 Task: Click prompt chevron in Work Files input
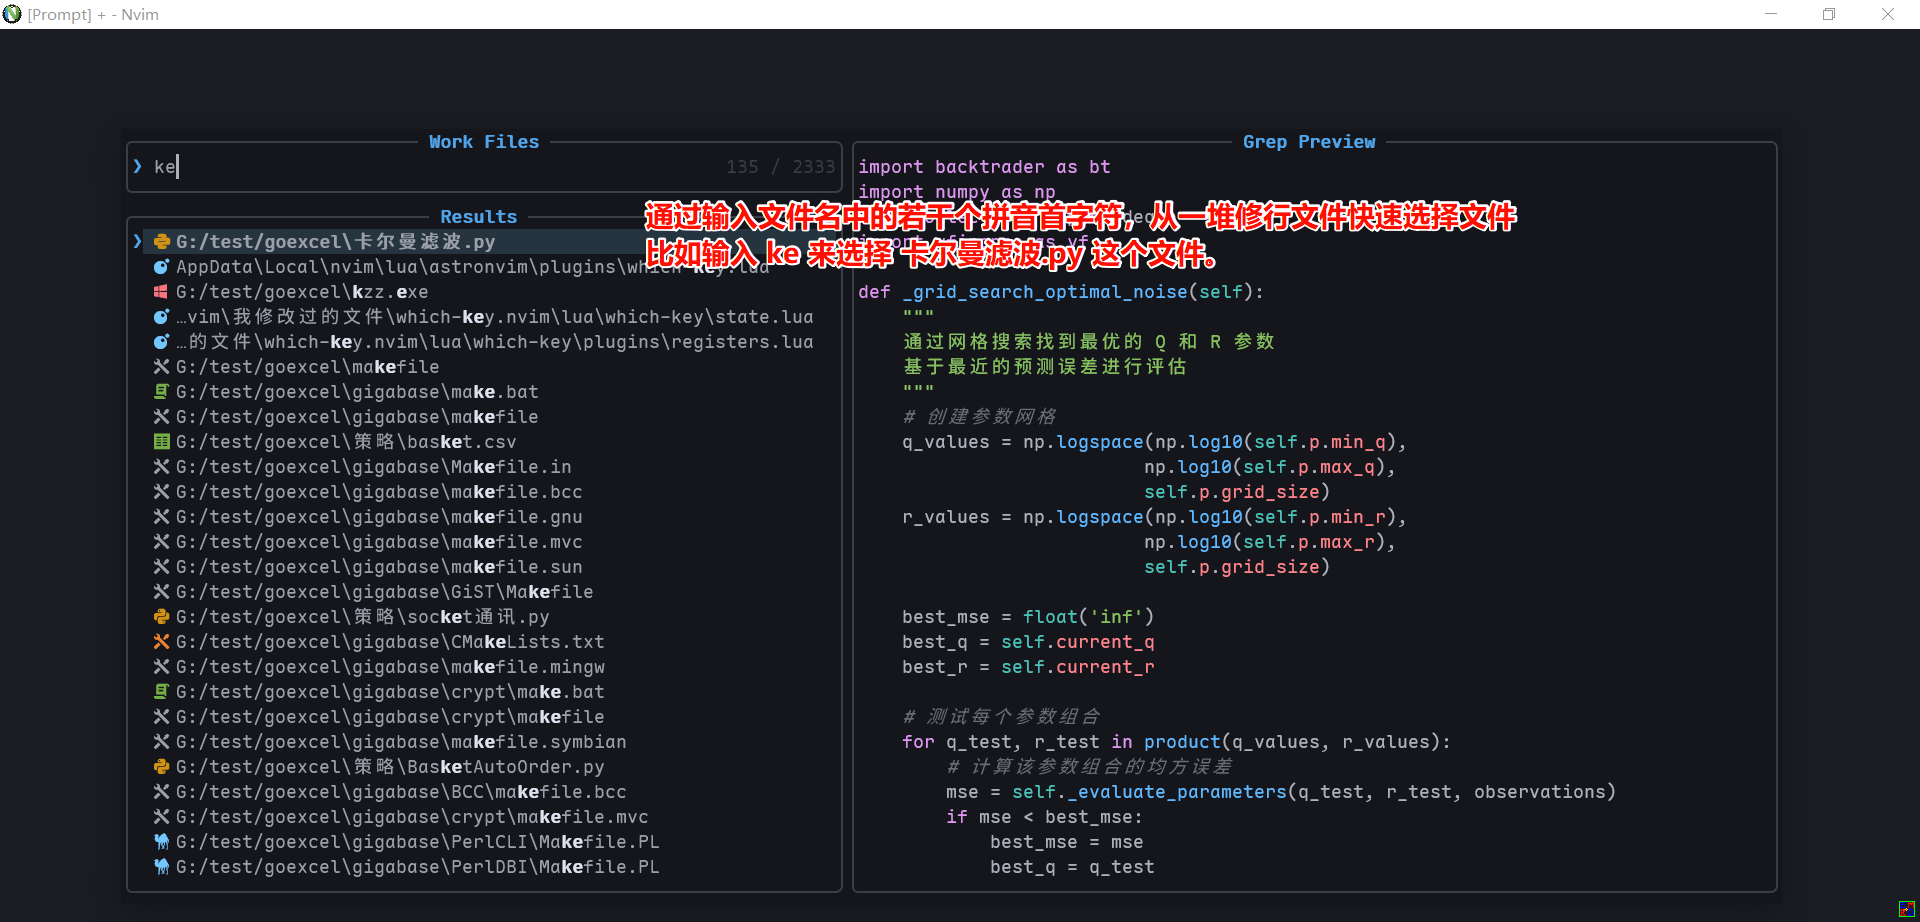point(138,167)
